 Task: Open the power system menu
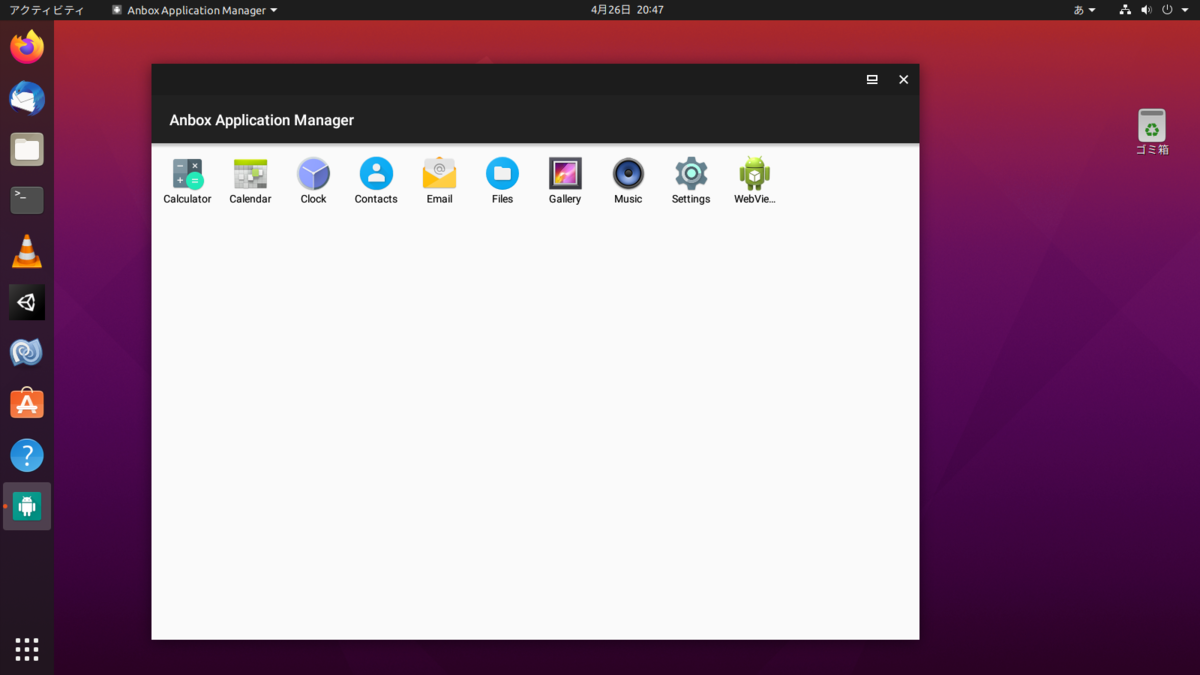pyautogui.click(x=1174, y=10)
